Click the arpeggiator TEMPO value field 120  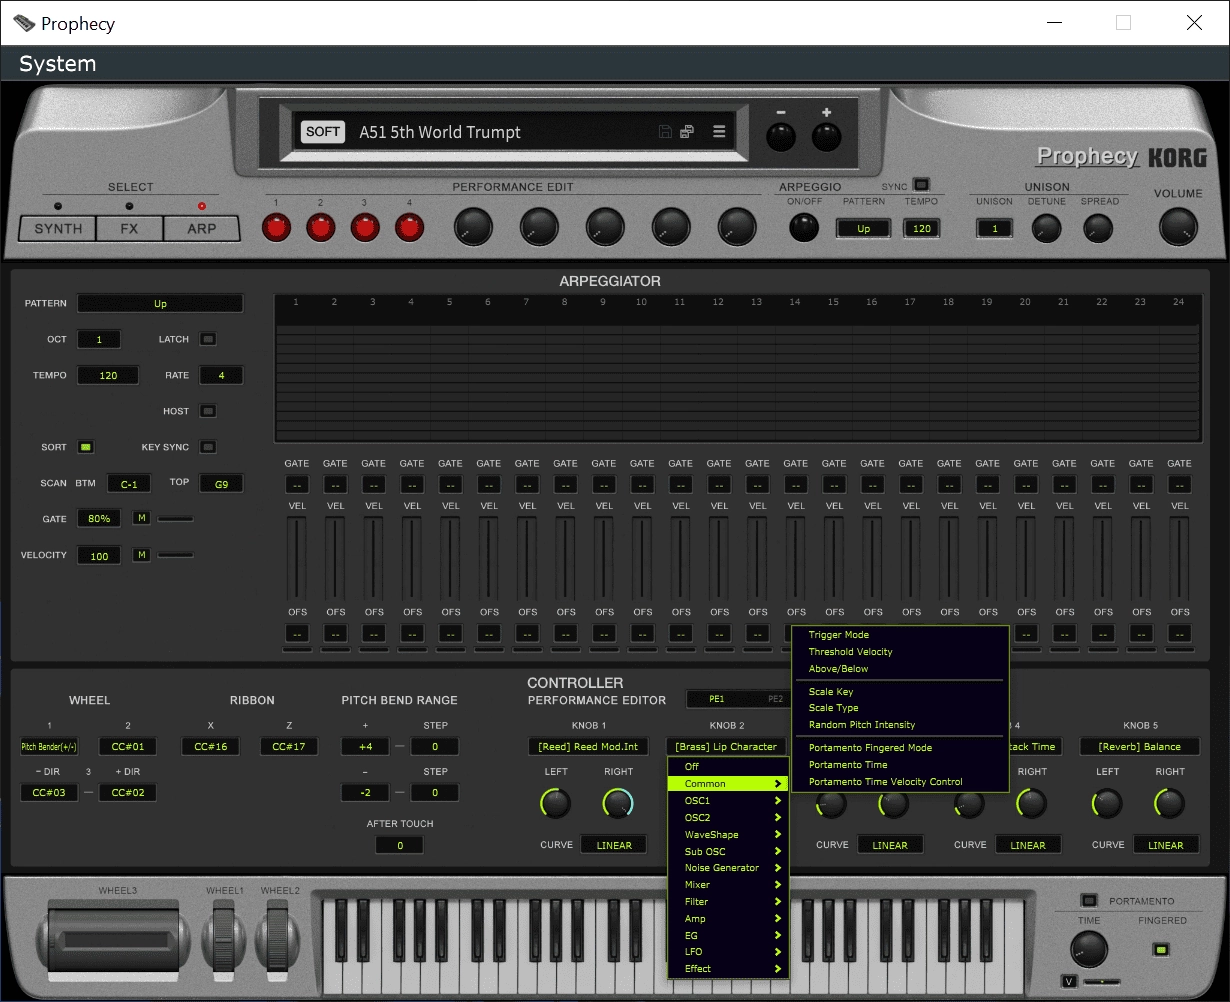108,375
